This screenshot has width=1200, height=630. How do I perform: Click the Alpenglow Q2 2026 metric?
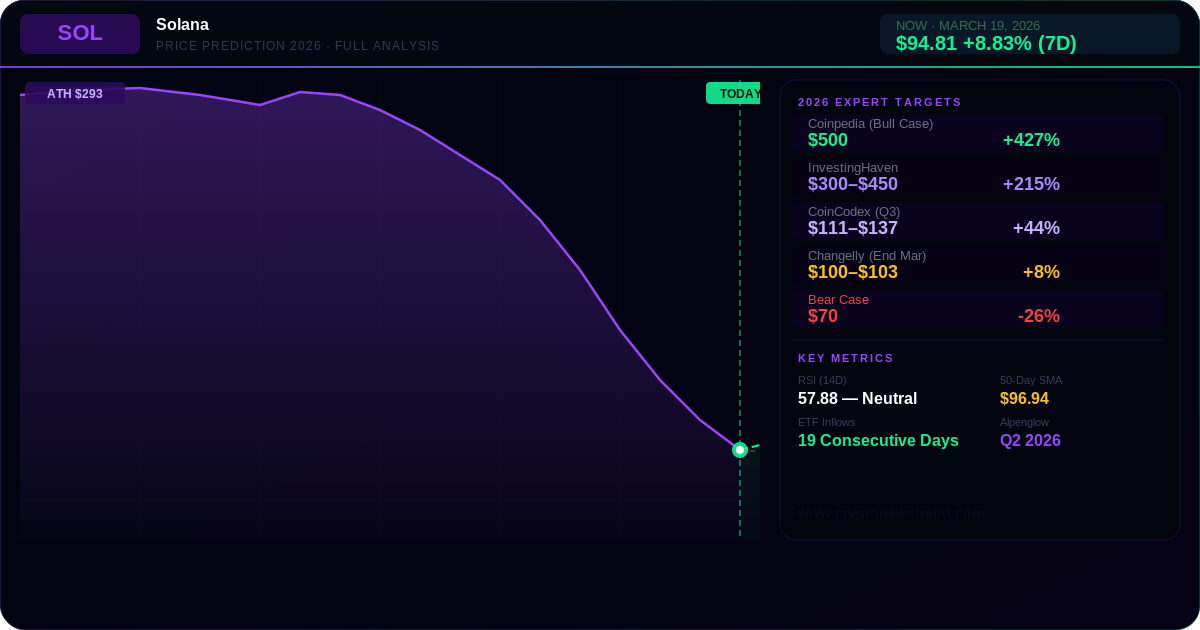click(1030, 441)
